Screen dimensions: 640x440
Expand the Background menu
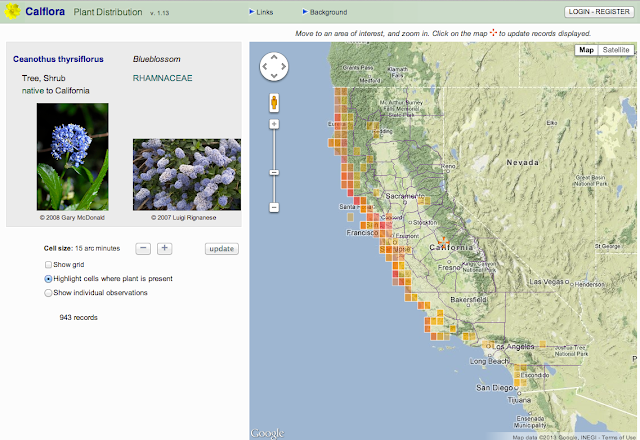[x=325, y=12]
